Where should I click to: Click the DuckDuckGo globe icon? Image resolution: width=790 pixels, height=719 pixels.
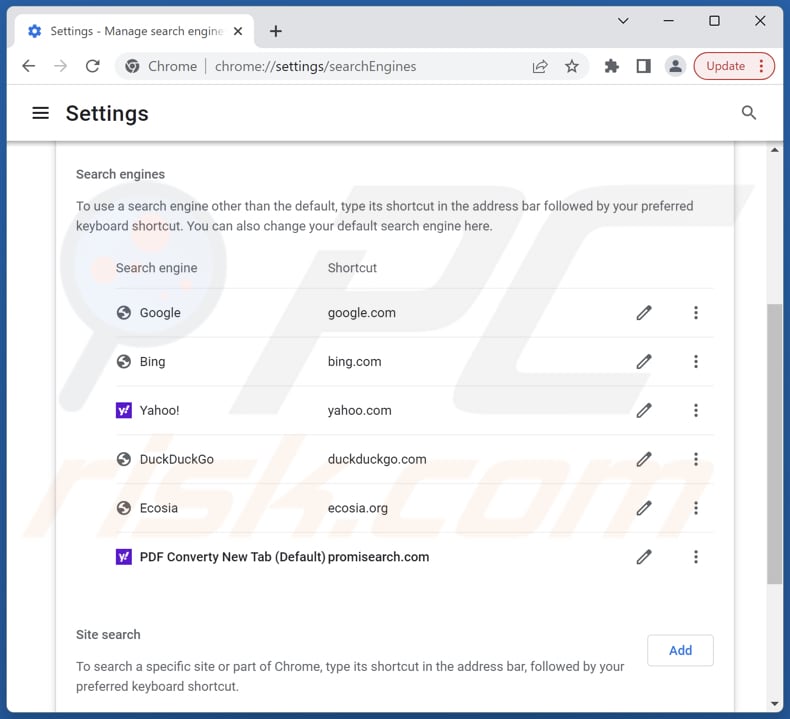coord(124,460)
